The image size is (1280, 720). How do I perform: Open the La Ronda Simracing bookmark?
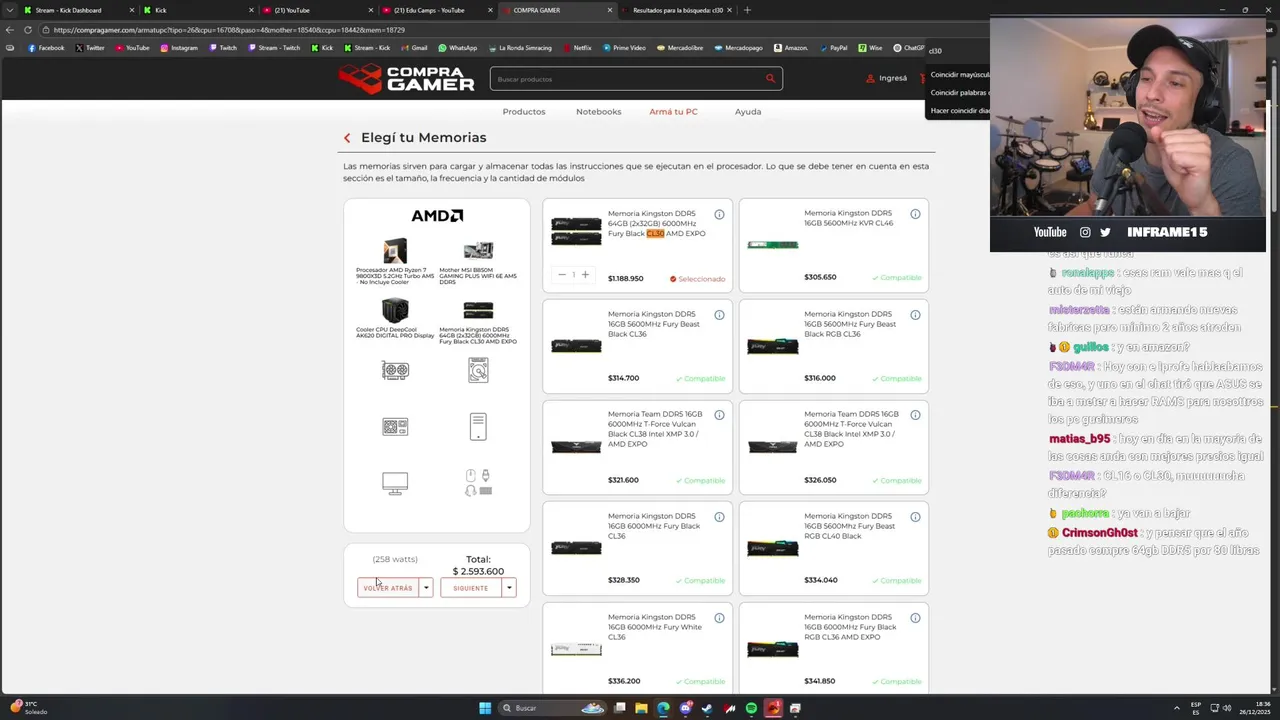pyautogui.click(x=520, y=48)
